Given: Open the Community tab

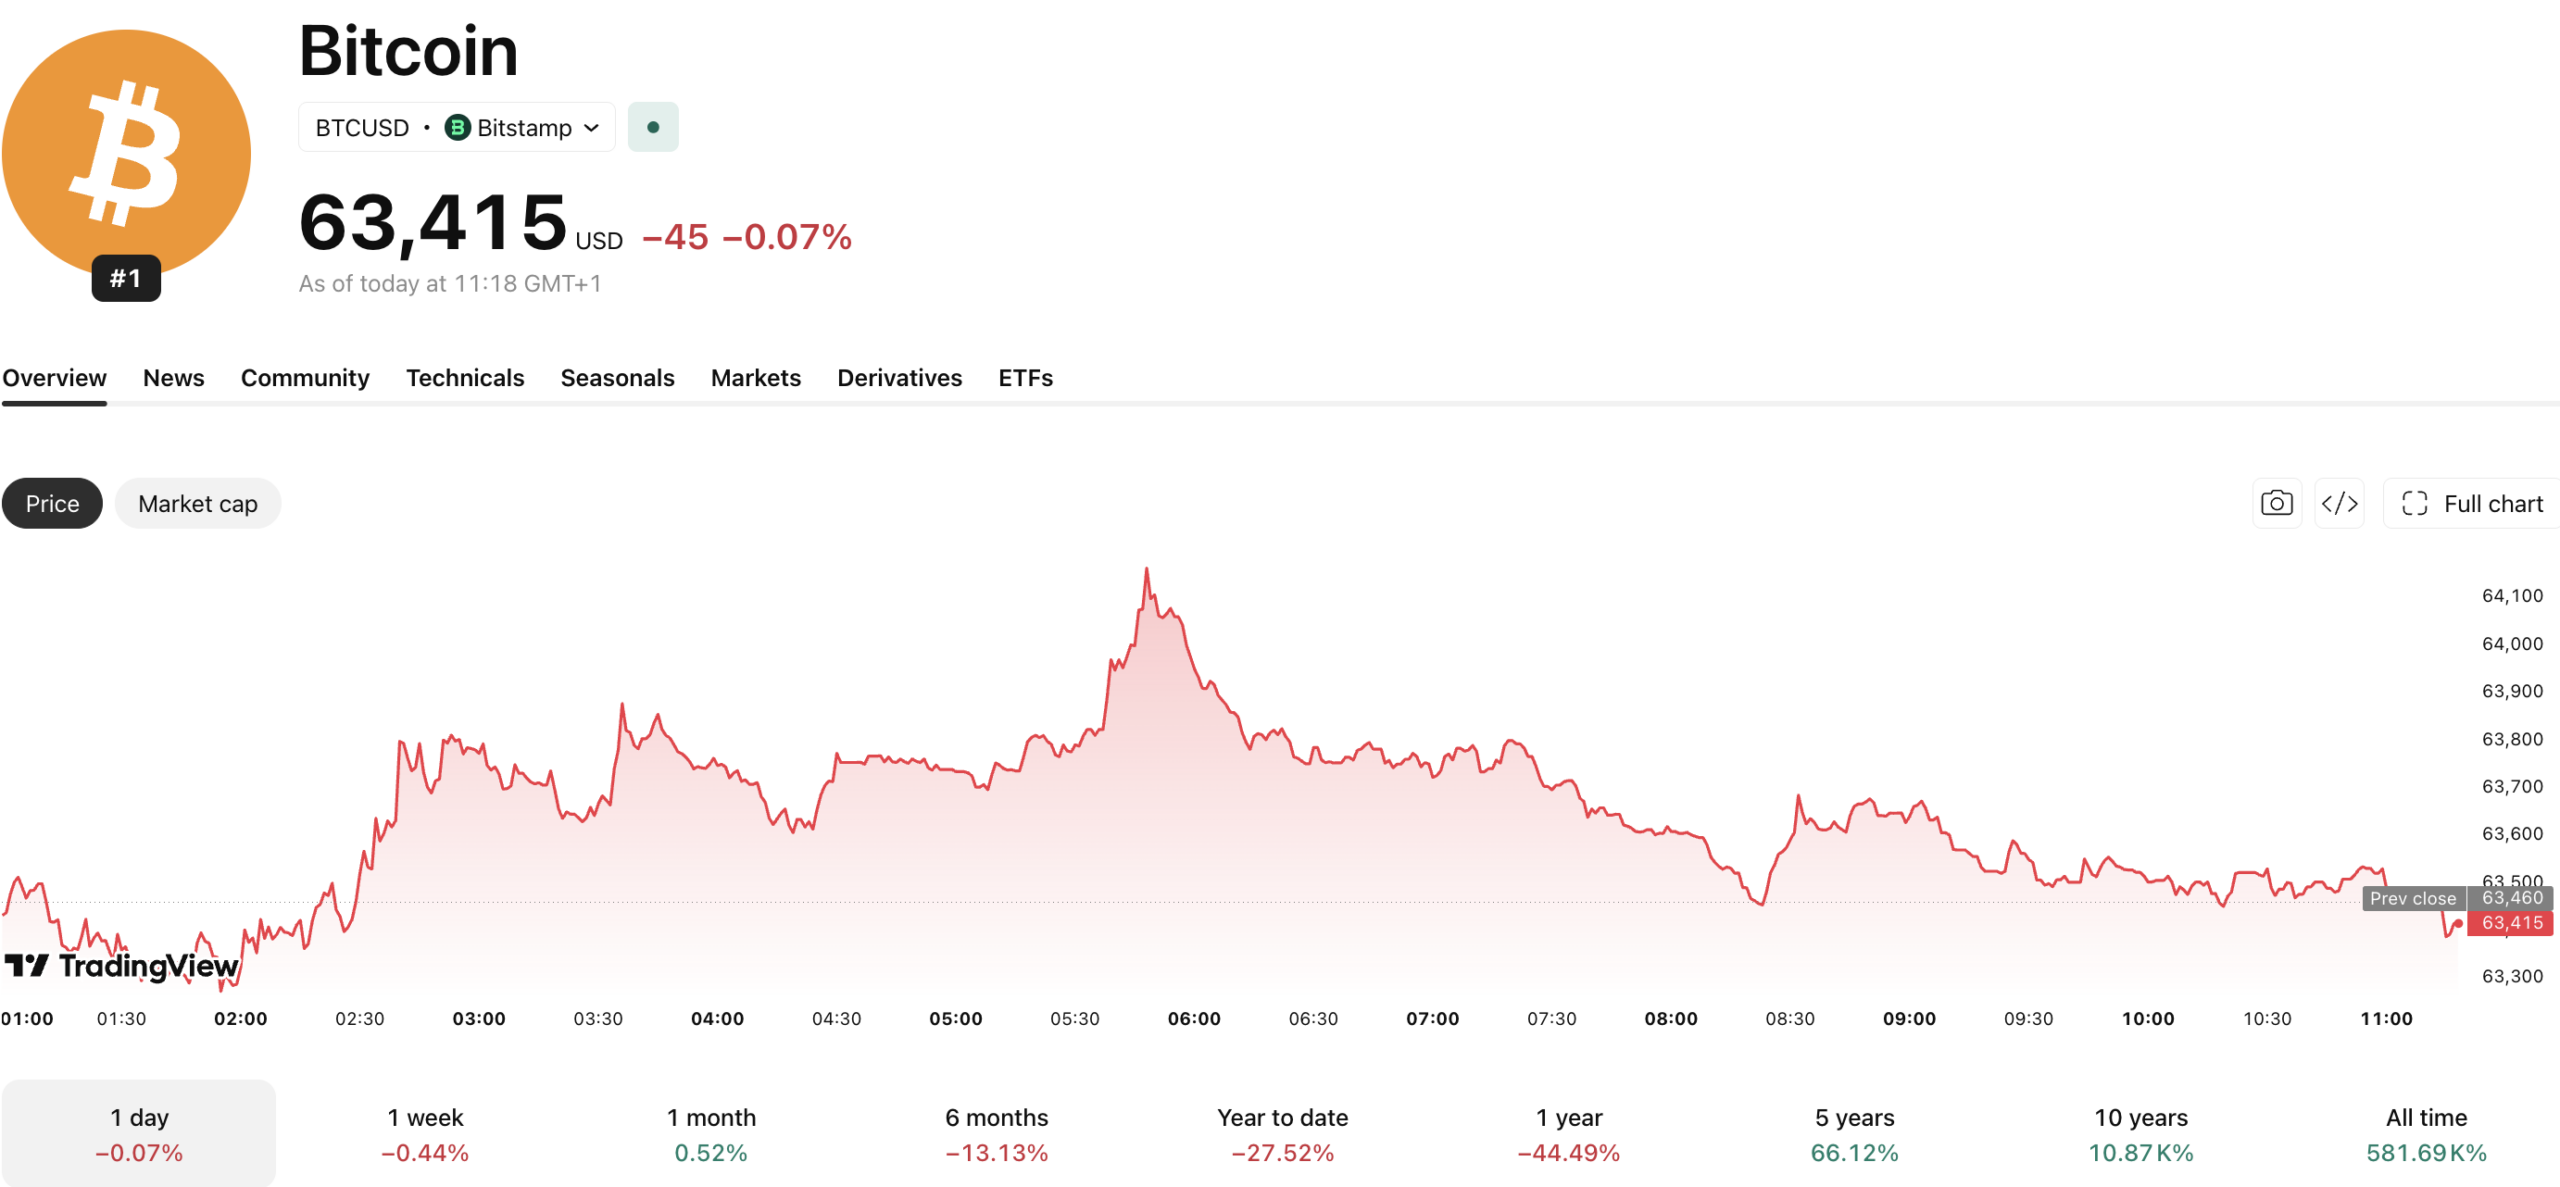Looking at the screenshot, I should coord(305,378).
